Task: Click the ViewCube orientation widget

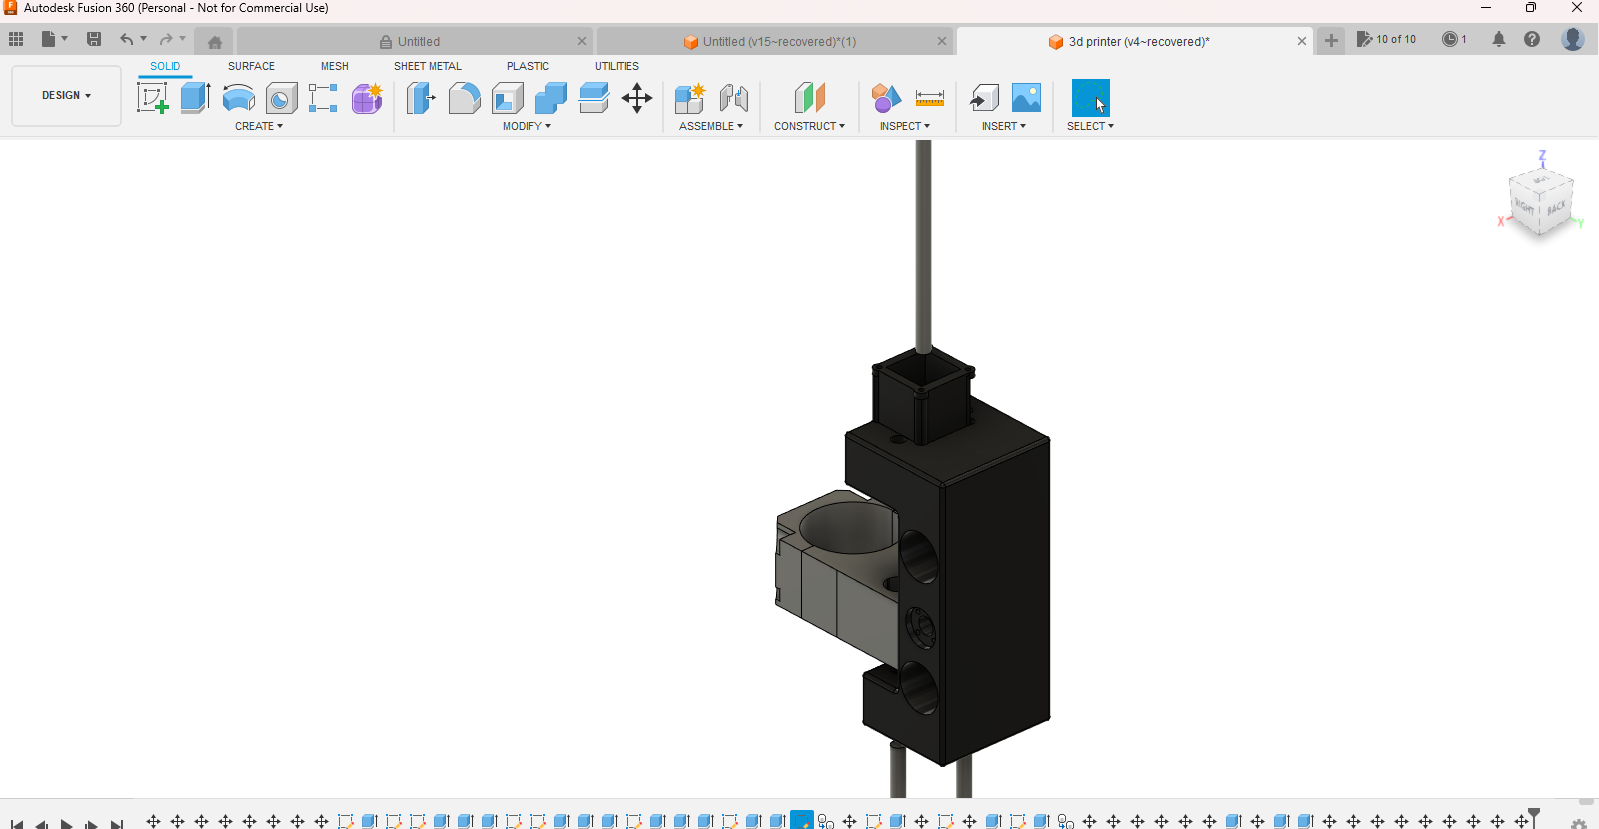Action: click(x=1541, y=201)
